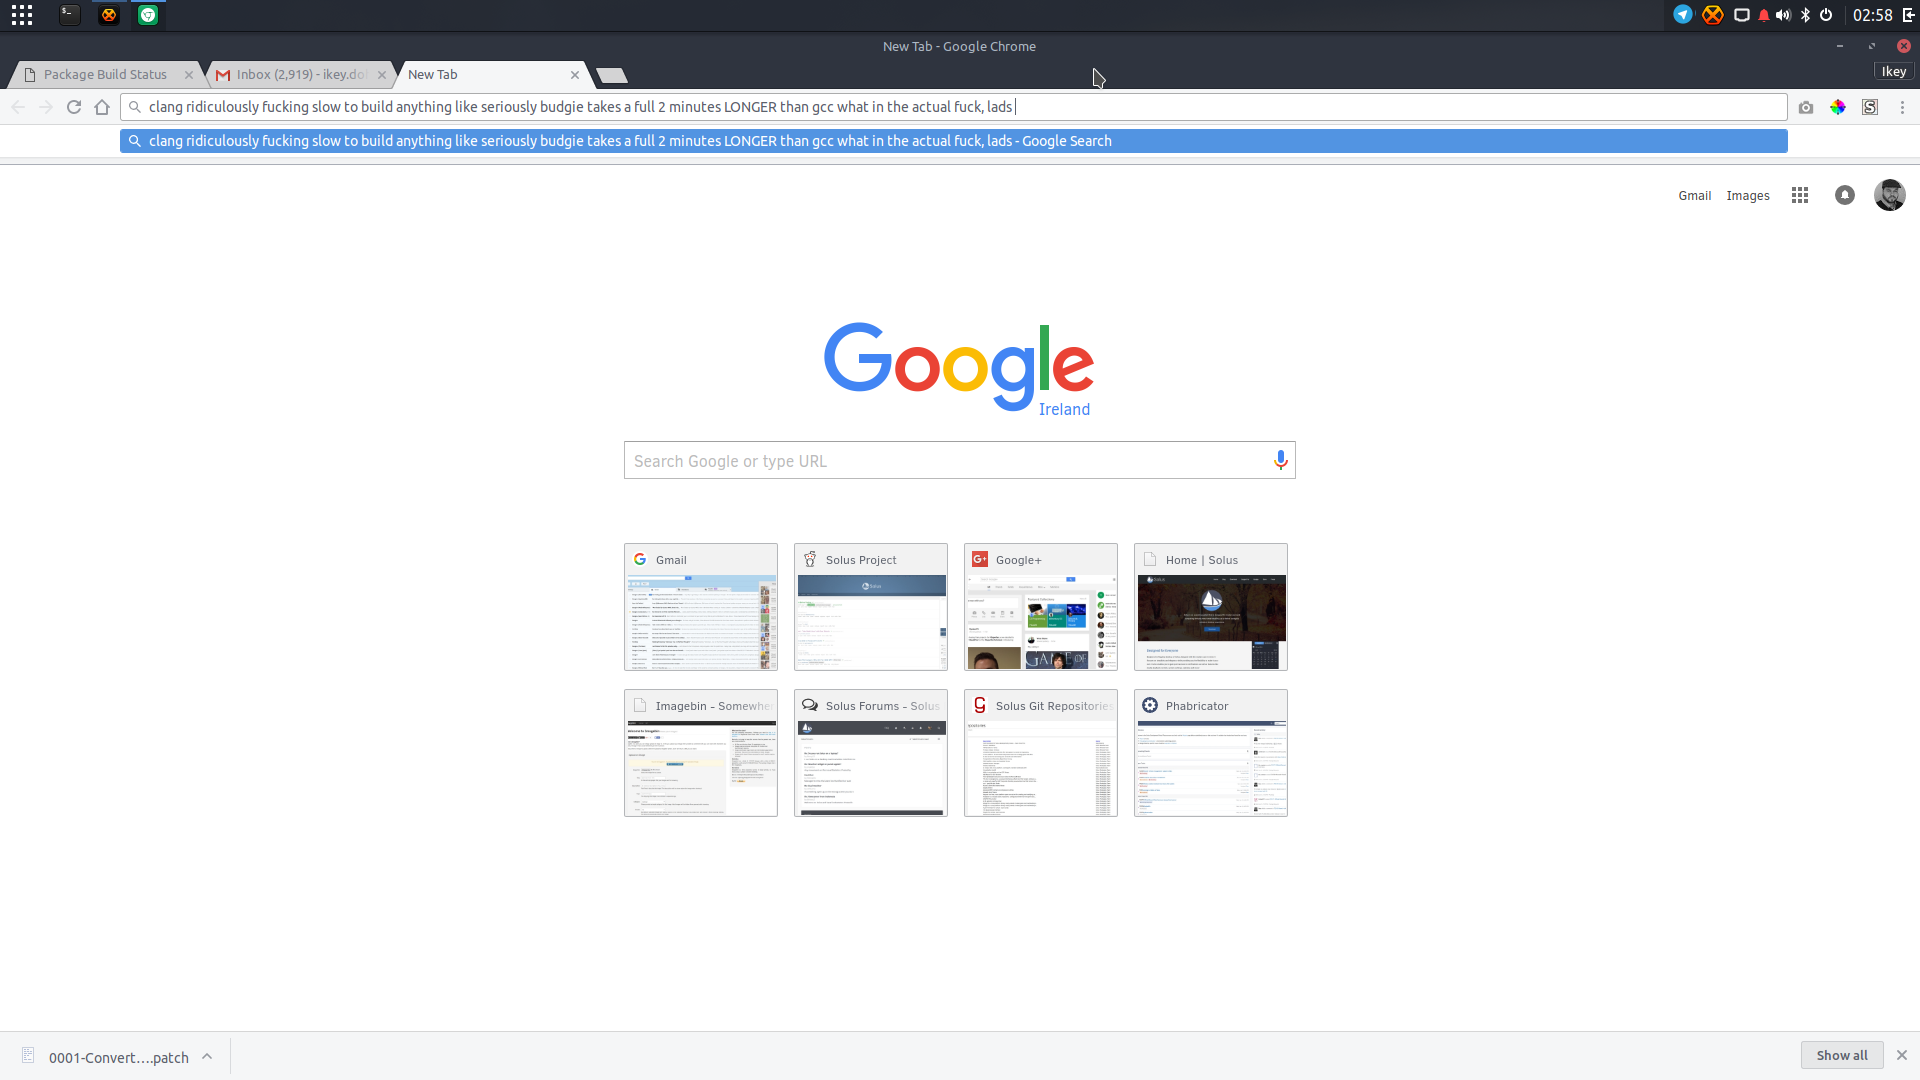Switch to the green Chrome task icon in panel
1920x1080 pixels.
[148, 15]
